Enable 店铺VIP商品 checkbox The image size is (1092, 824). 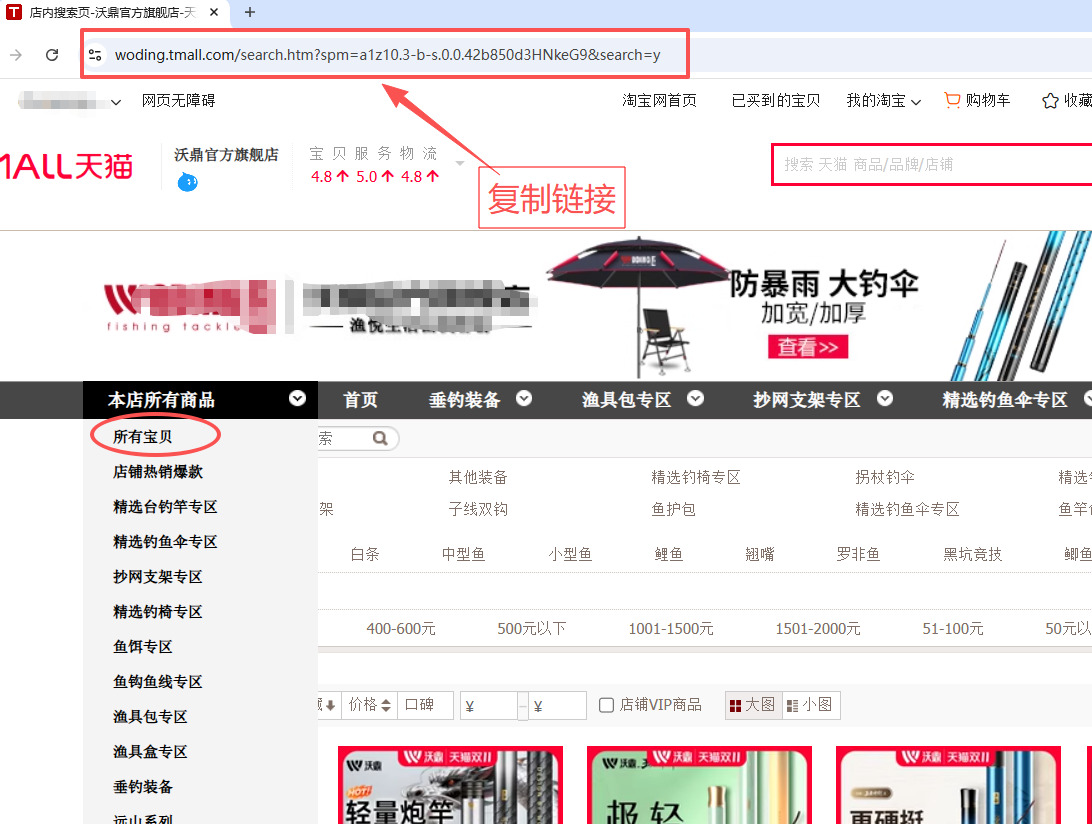click(x=607, y=705)
